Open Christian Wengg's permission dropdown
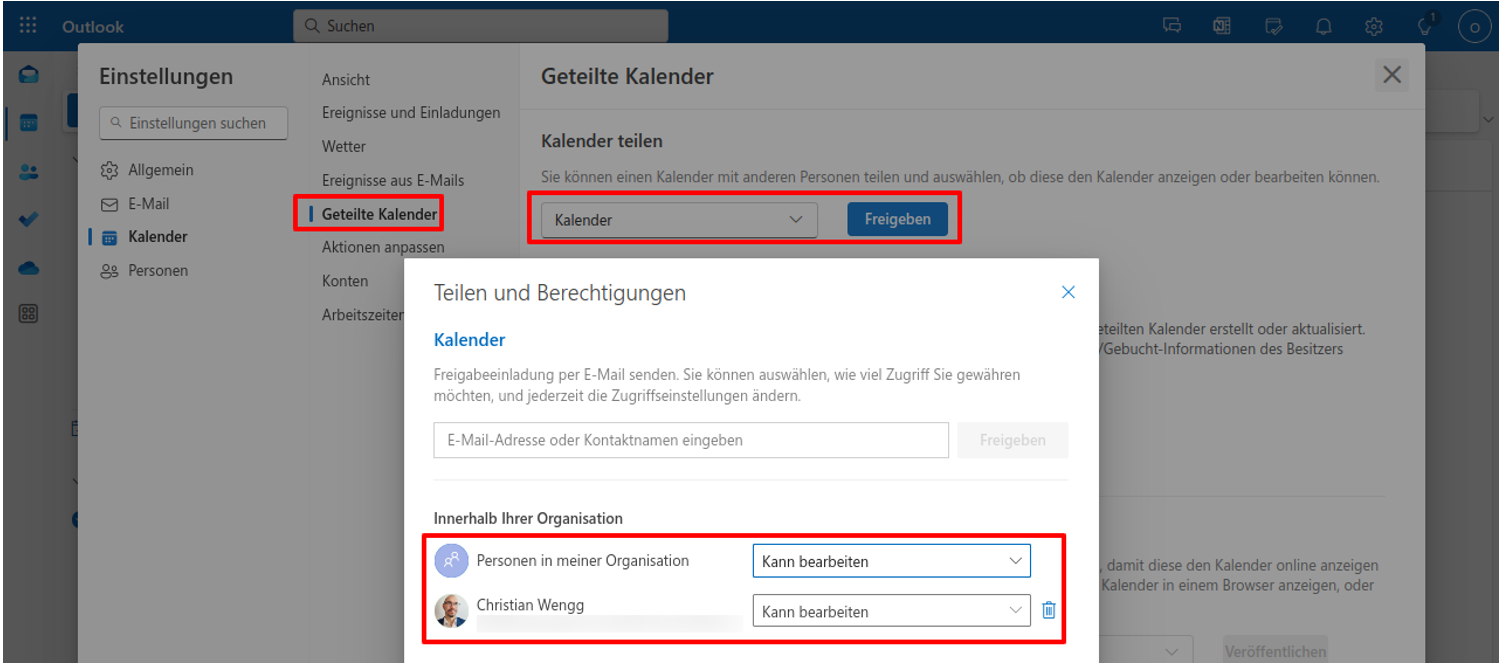1501x664 pixels. [x=891, y=610]
